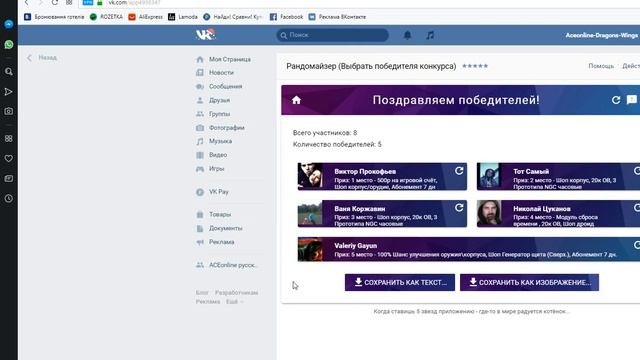
Task: Open ACEonline русск. group shortcut
Action: (227, 265)
